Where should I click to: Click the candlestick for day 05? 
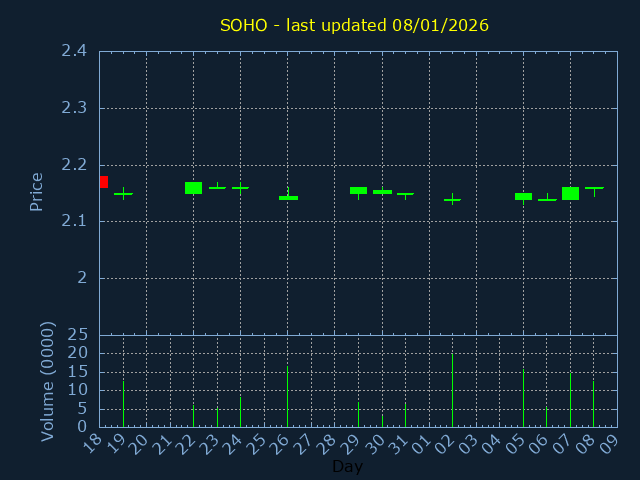pos(523,196)
